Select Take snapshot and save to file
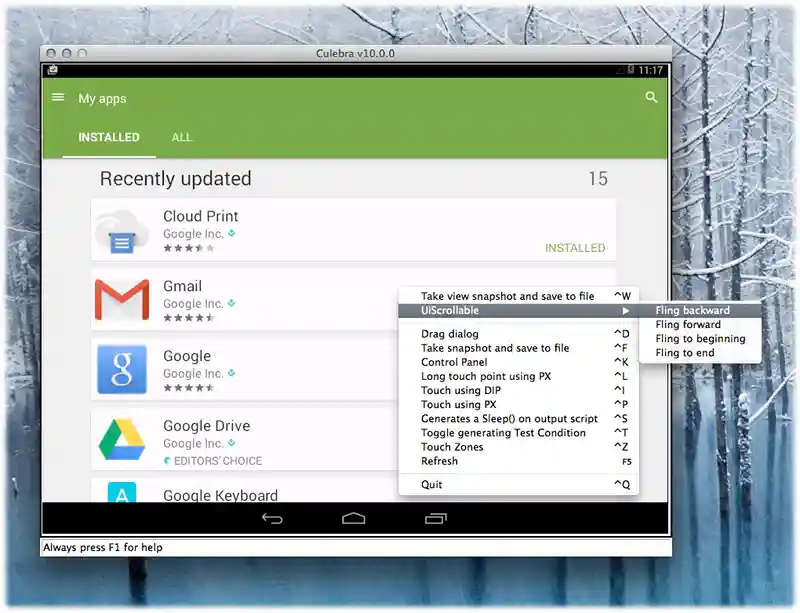Viewport: 800px width, 613px height. coord(518,348)
